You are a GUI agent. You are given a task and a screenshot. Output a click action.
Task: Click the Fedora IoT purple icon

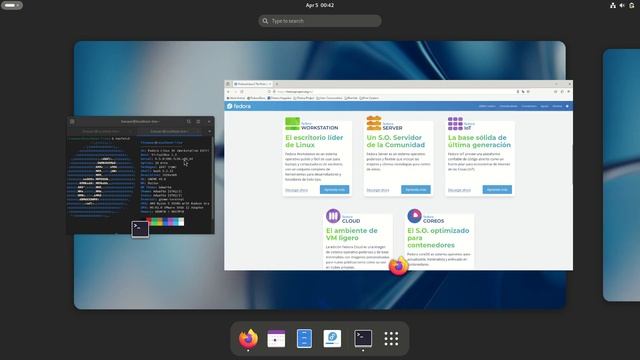click(455, 124)
